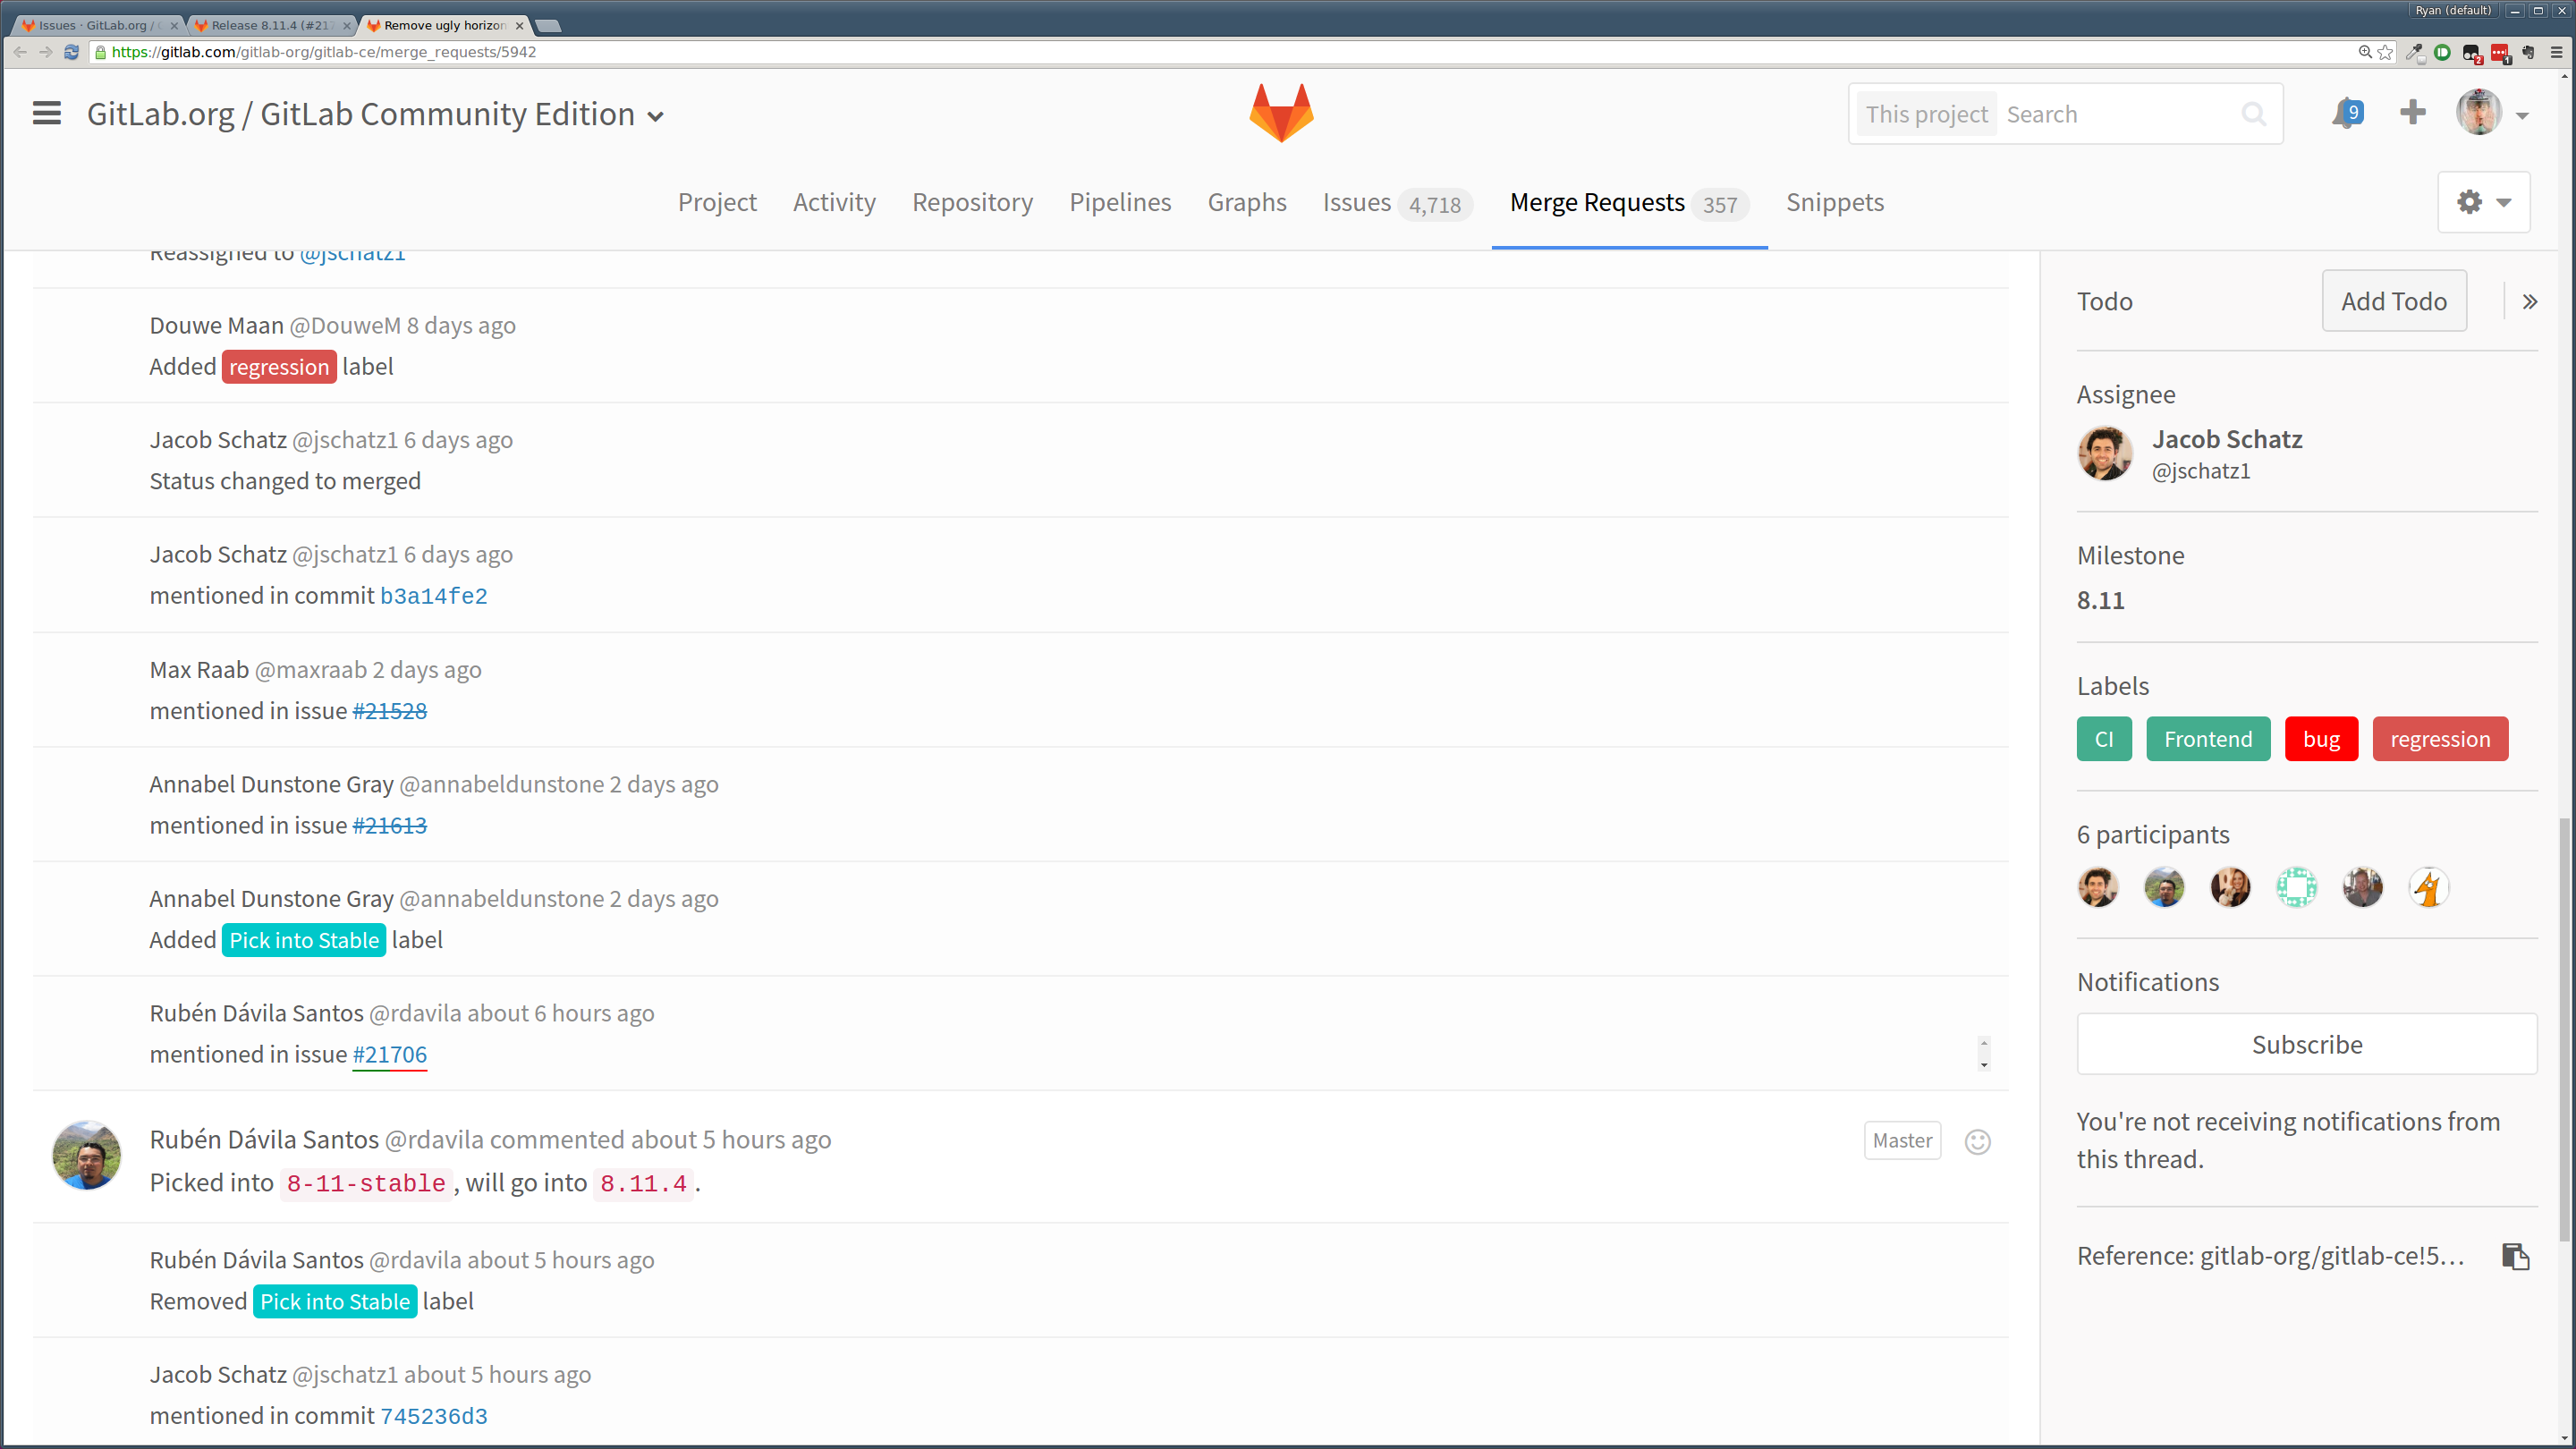
Task: Open the Snippets tab
Action: [1835, 202]
